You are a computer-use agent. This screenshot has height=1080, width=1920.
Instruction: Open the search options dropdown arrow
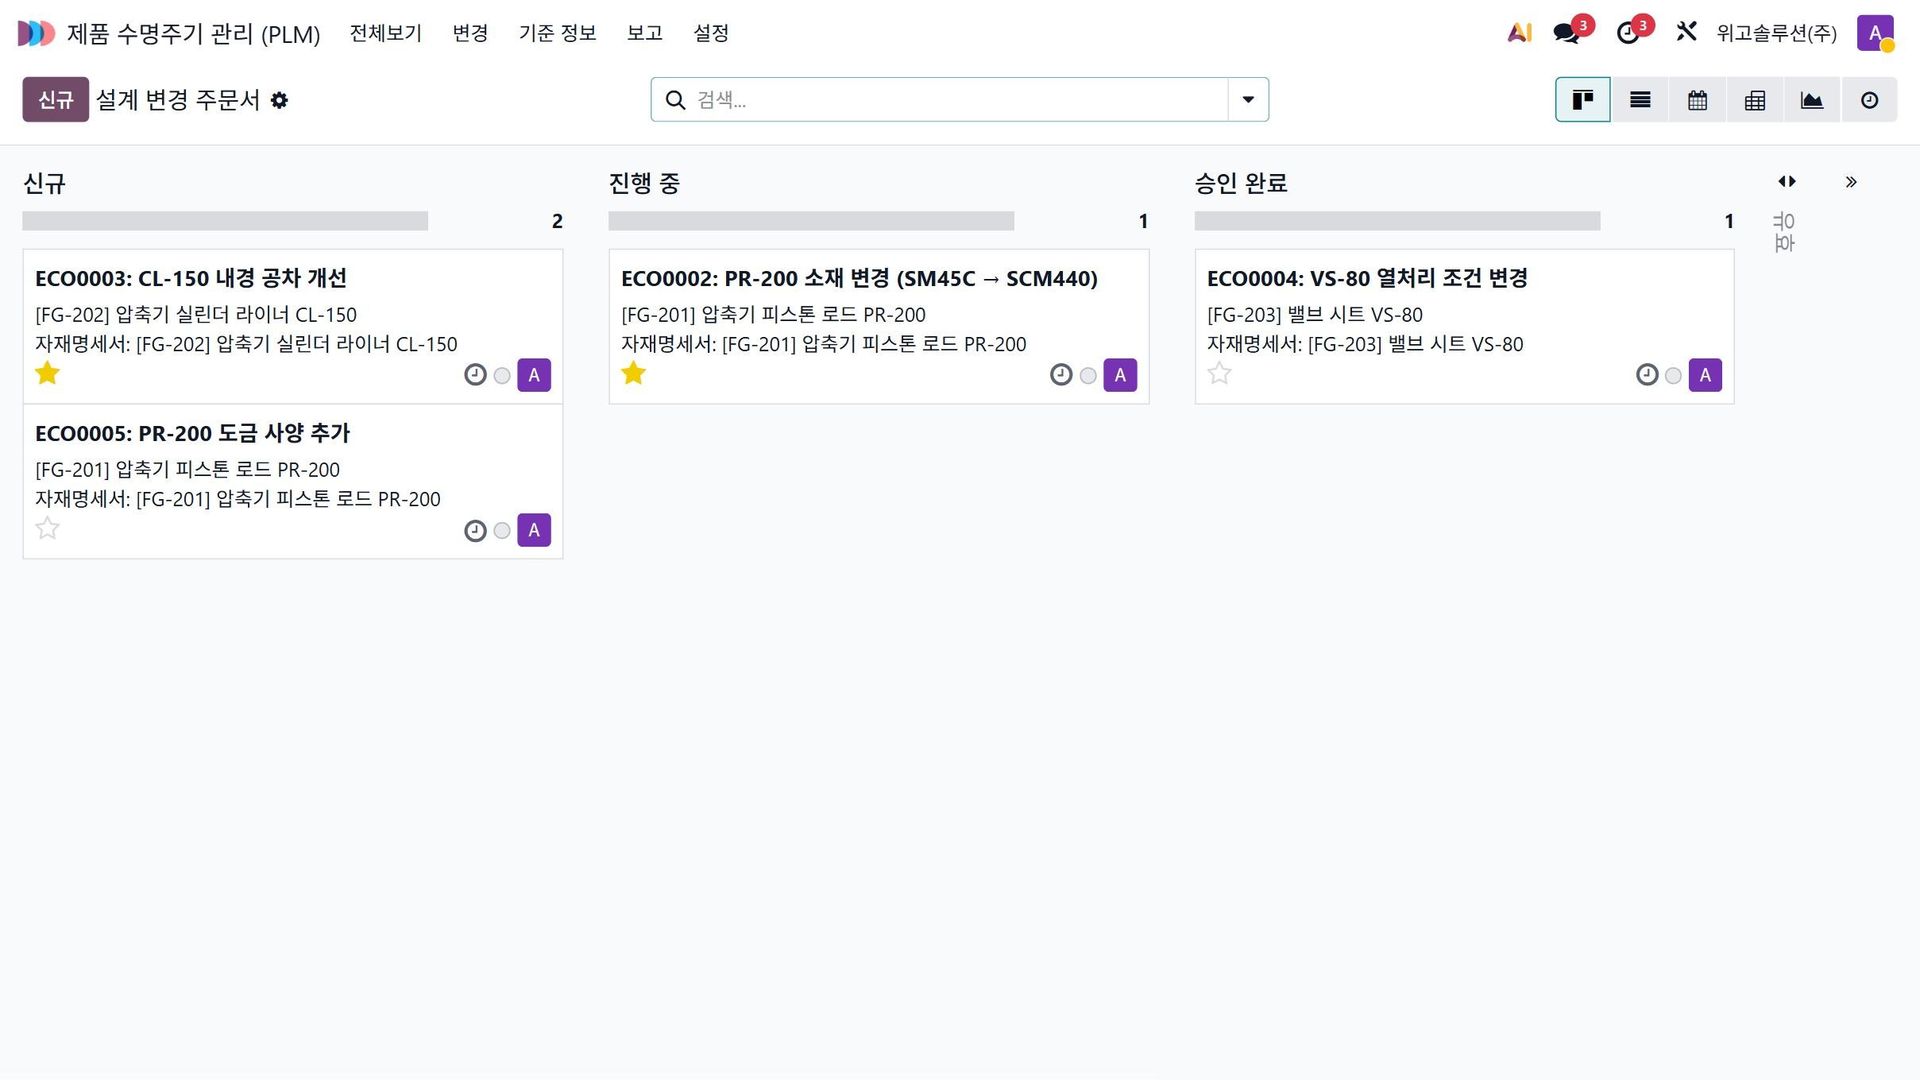click(1248, 100)
